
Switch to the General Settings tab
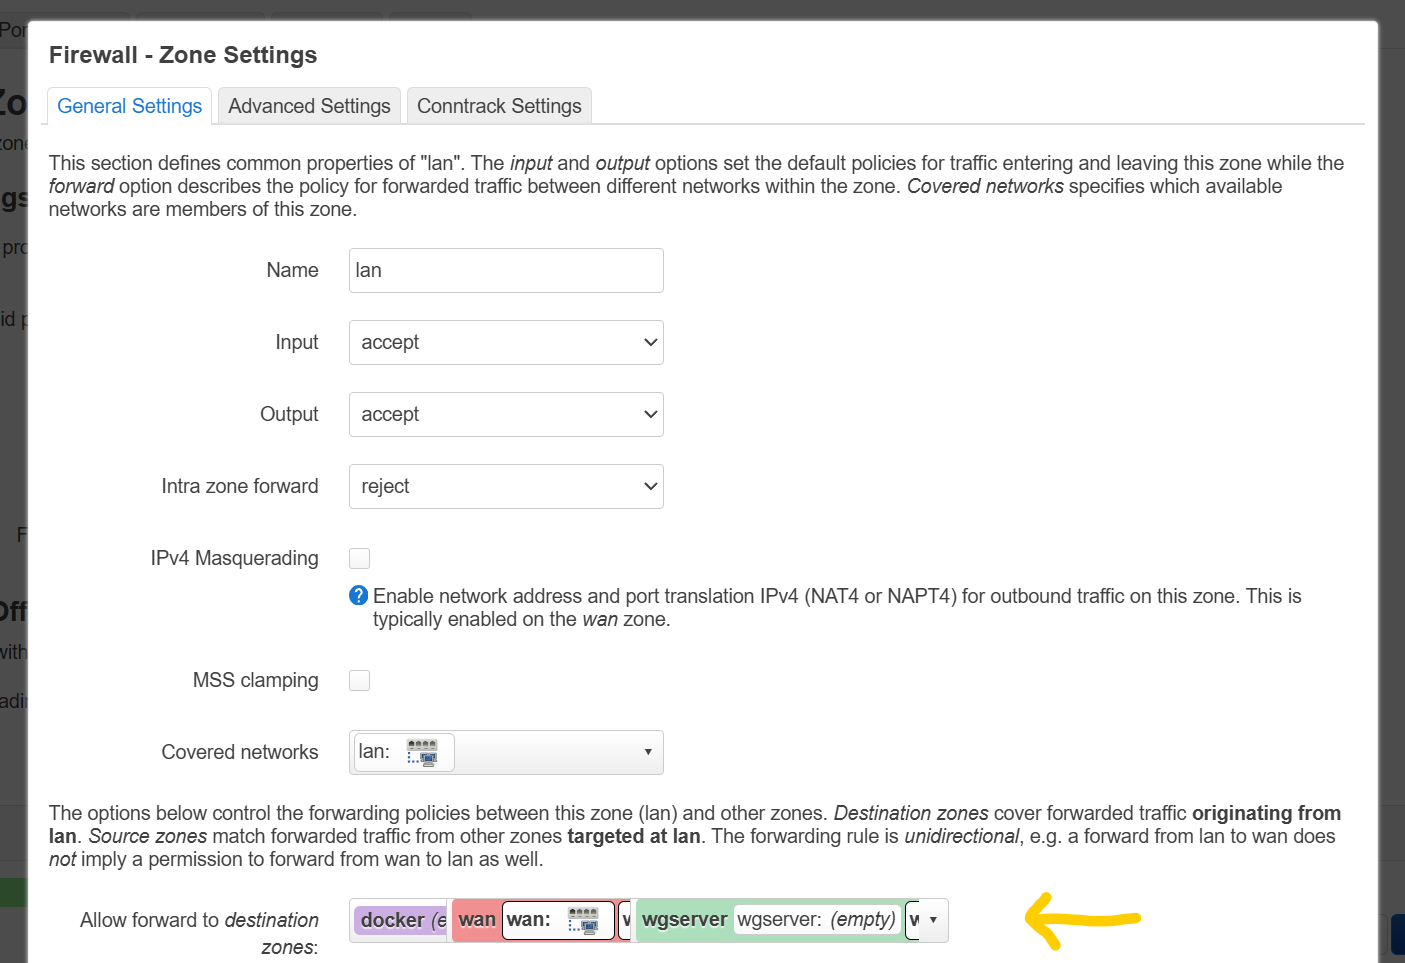coord(130,106)
